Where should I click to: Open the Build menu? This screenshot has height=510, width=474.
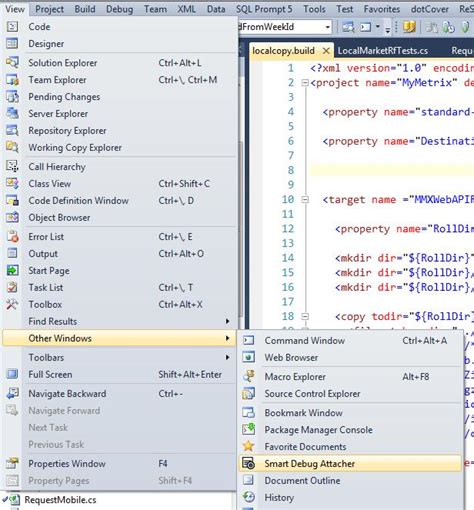85,9
